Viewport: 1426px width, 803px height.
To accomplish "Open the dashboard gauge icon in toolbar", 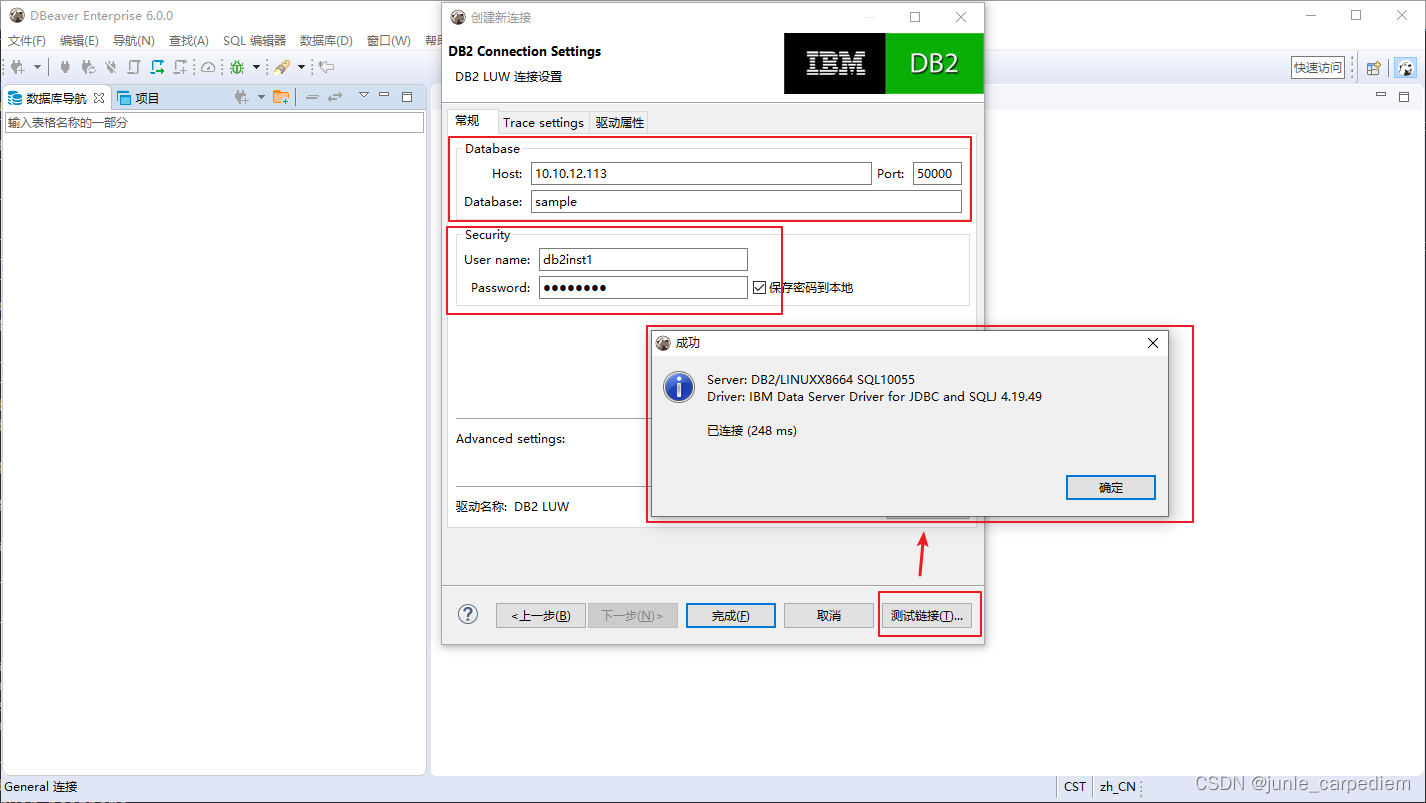I will 208,67.
